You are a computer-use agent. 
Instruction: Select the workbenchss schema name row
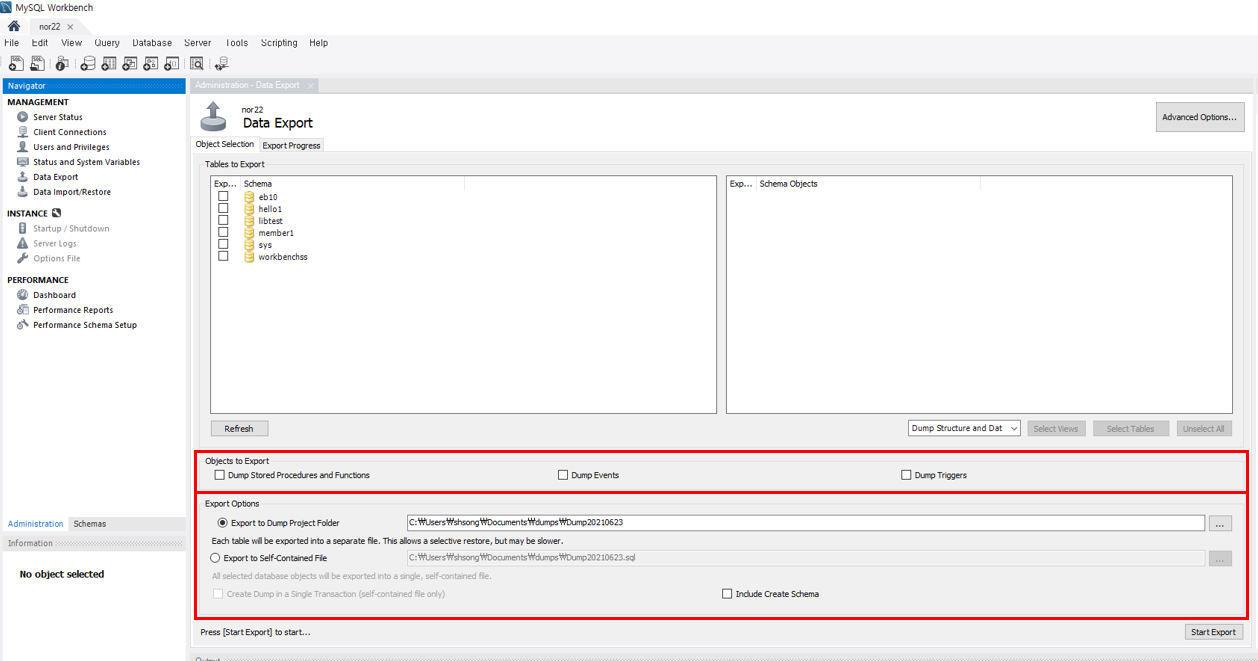click(283, 257)
